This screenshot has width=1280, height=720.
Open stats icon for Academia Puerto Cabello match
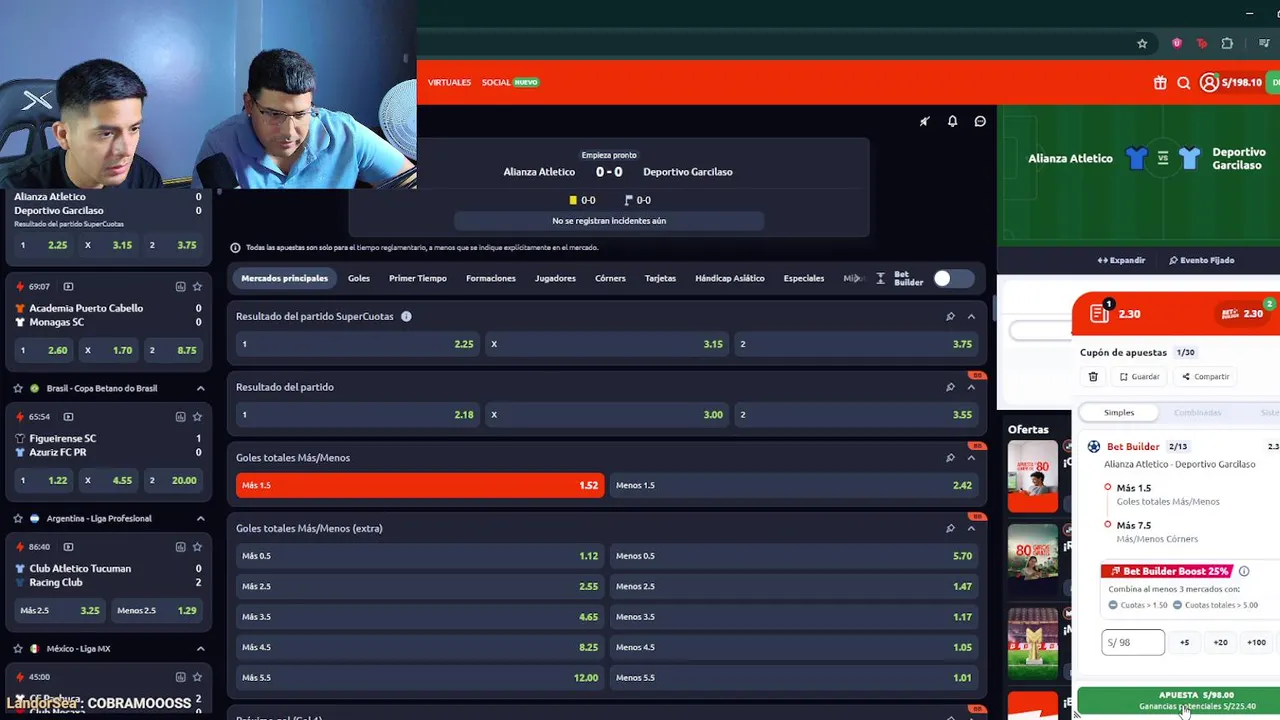point(180,287)
